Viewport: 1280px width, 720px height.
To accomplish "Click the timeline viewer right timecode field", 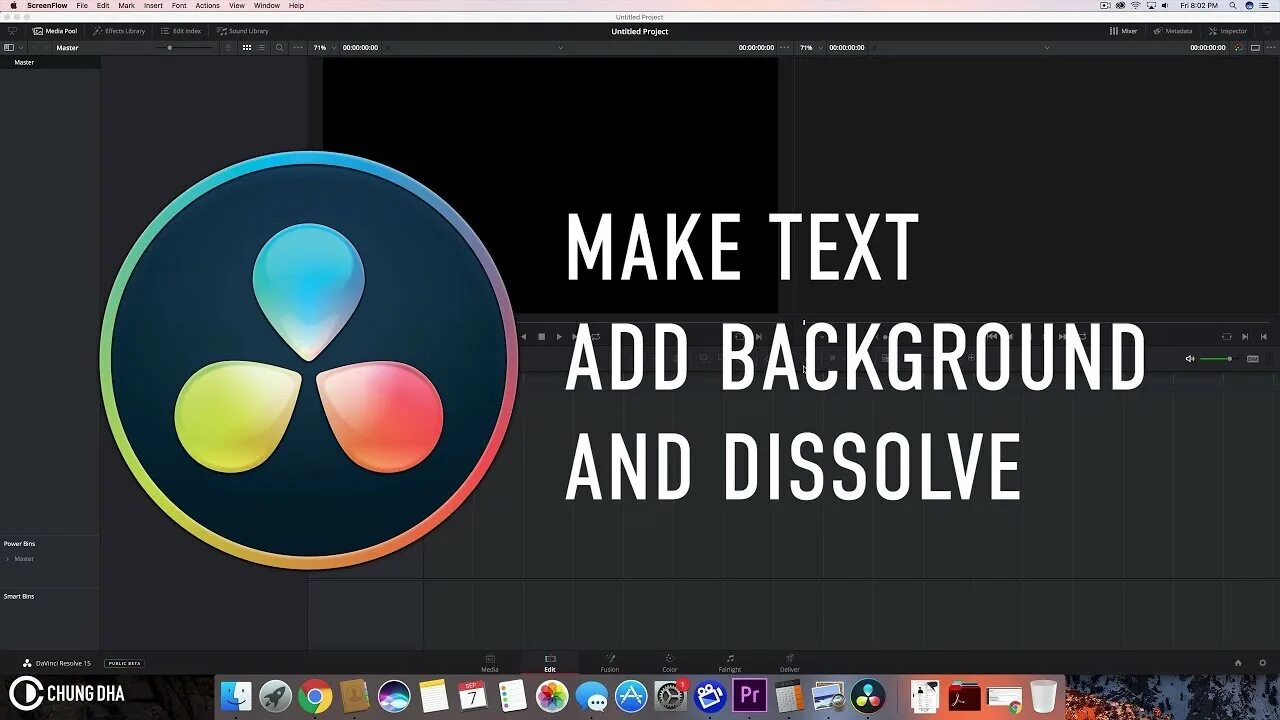I will point(1207,48).
